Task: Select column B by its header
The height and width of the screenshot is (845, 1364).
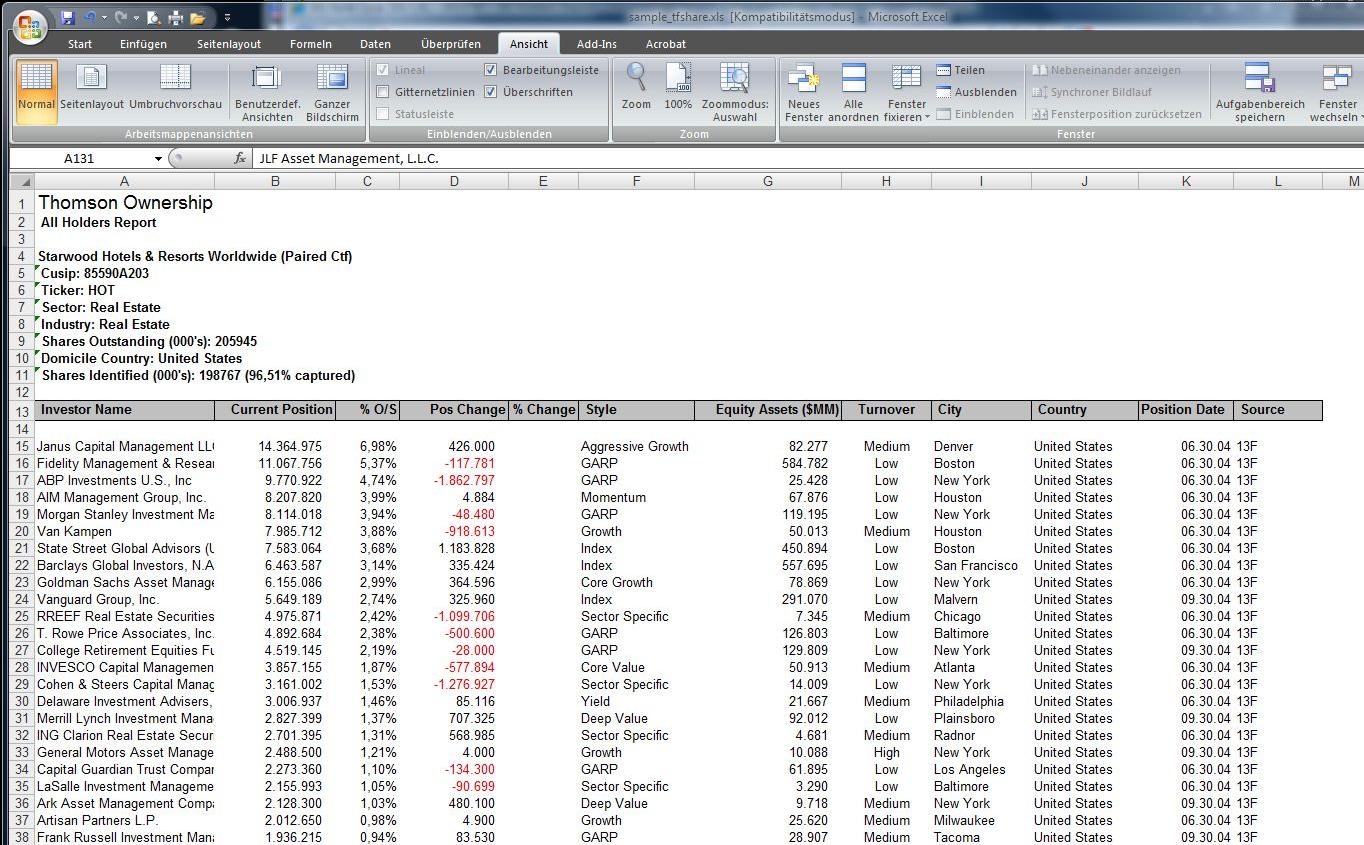Action: pos(275,181)
